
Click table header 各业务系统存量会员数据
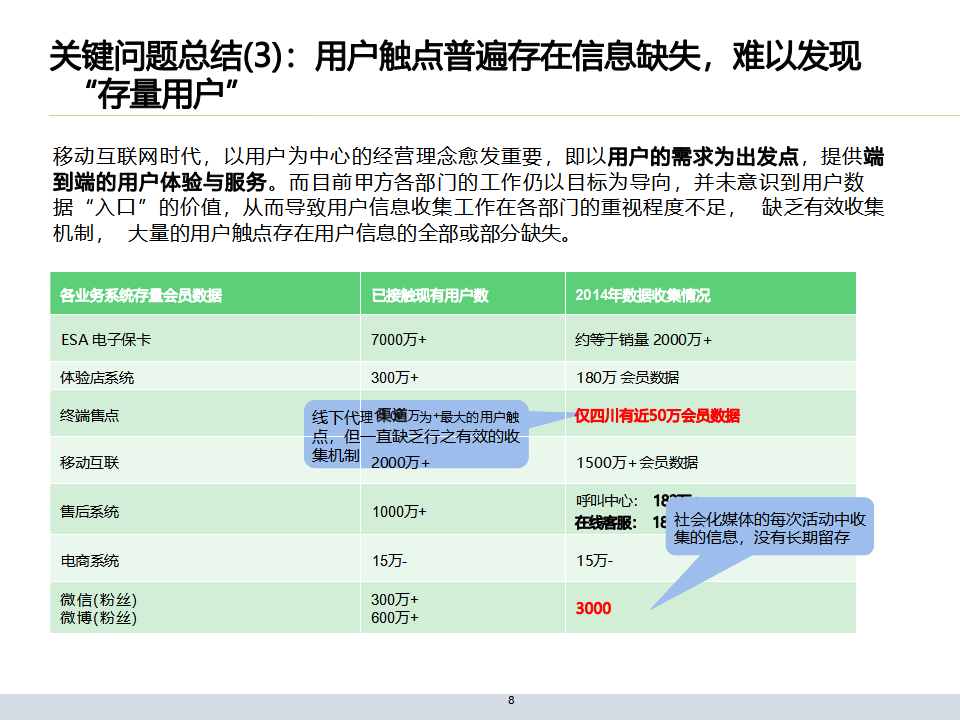pos(141,296)
